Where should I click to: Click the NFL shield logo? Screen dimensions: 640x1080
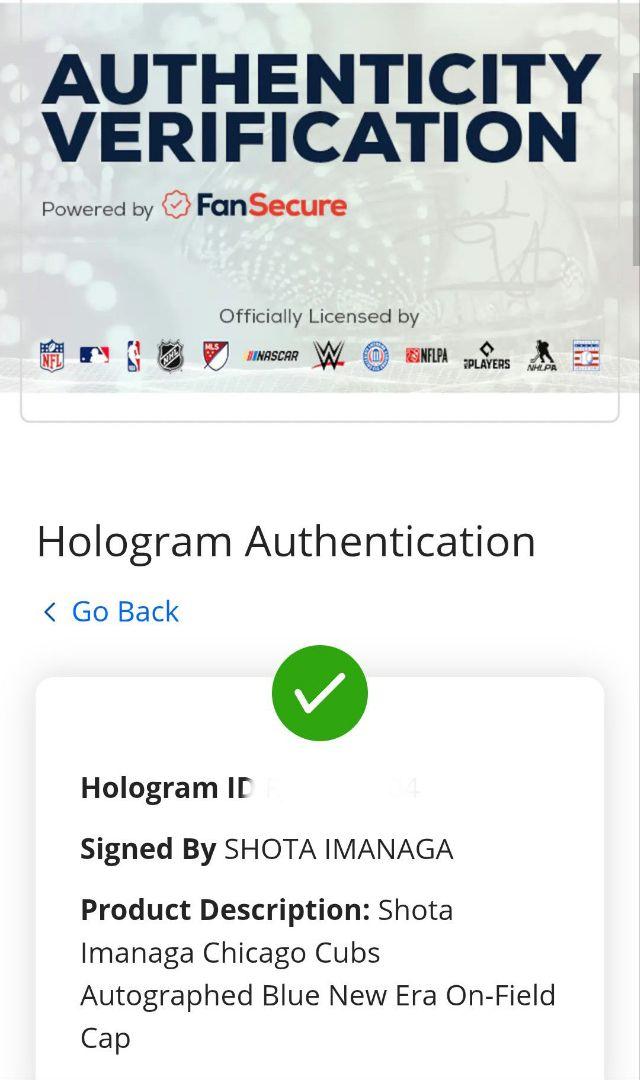pos(52,355)
